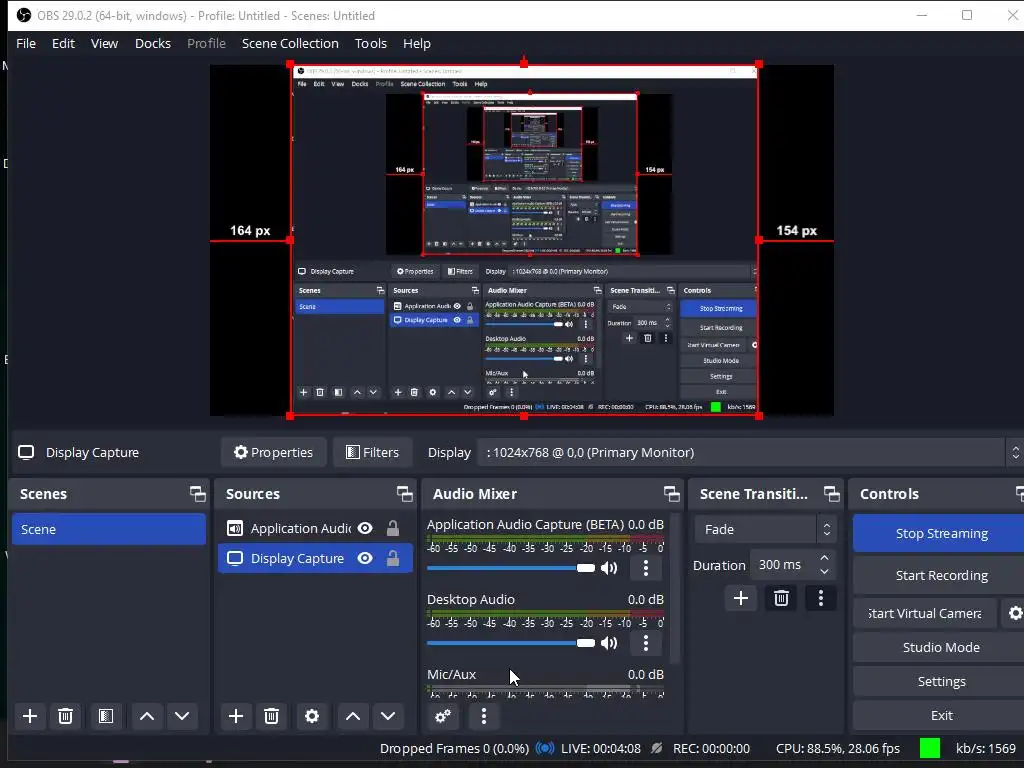Open Application Audio Capture options dots
Image resolution: width=1024 pixels, height=768 pixels.
tap(646, 568)
